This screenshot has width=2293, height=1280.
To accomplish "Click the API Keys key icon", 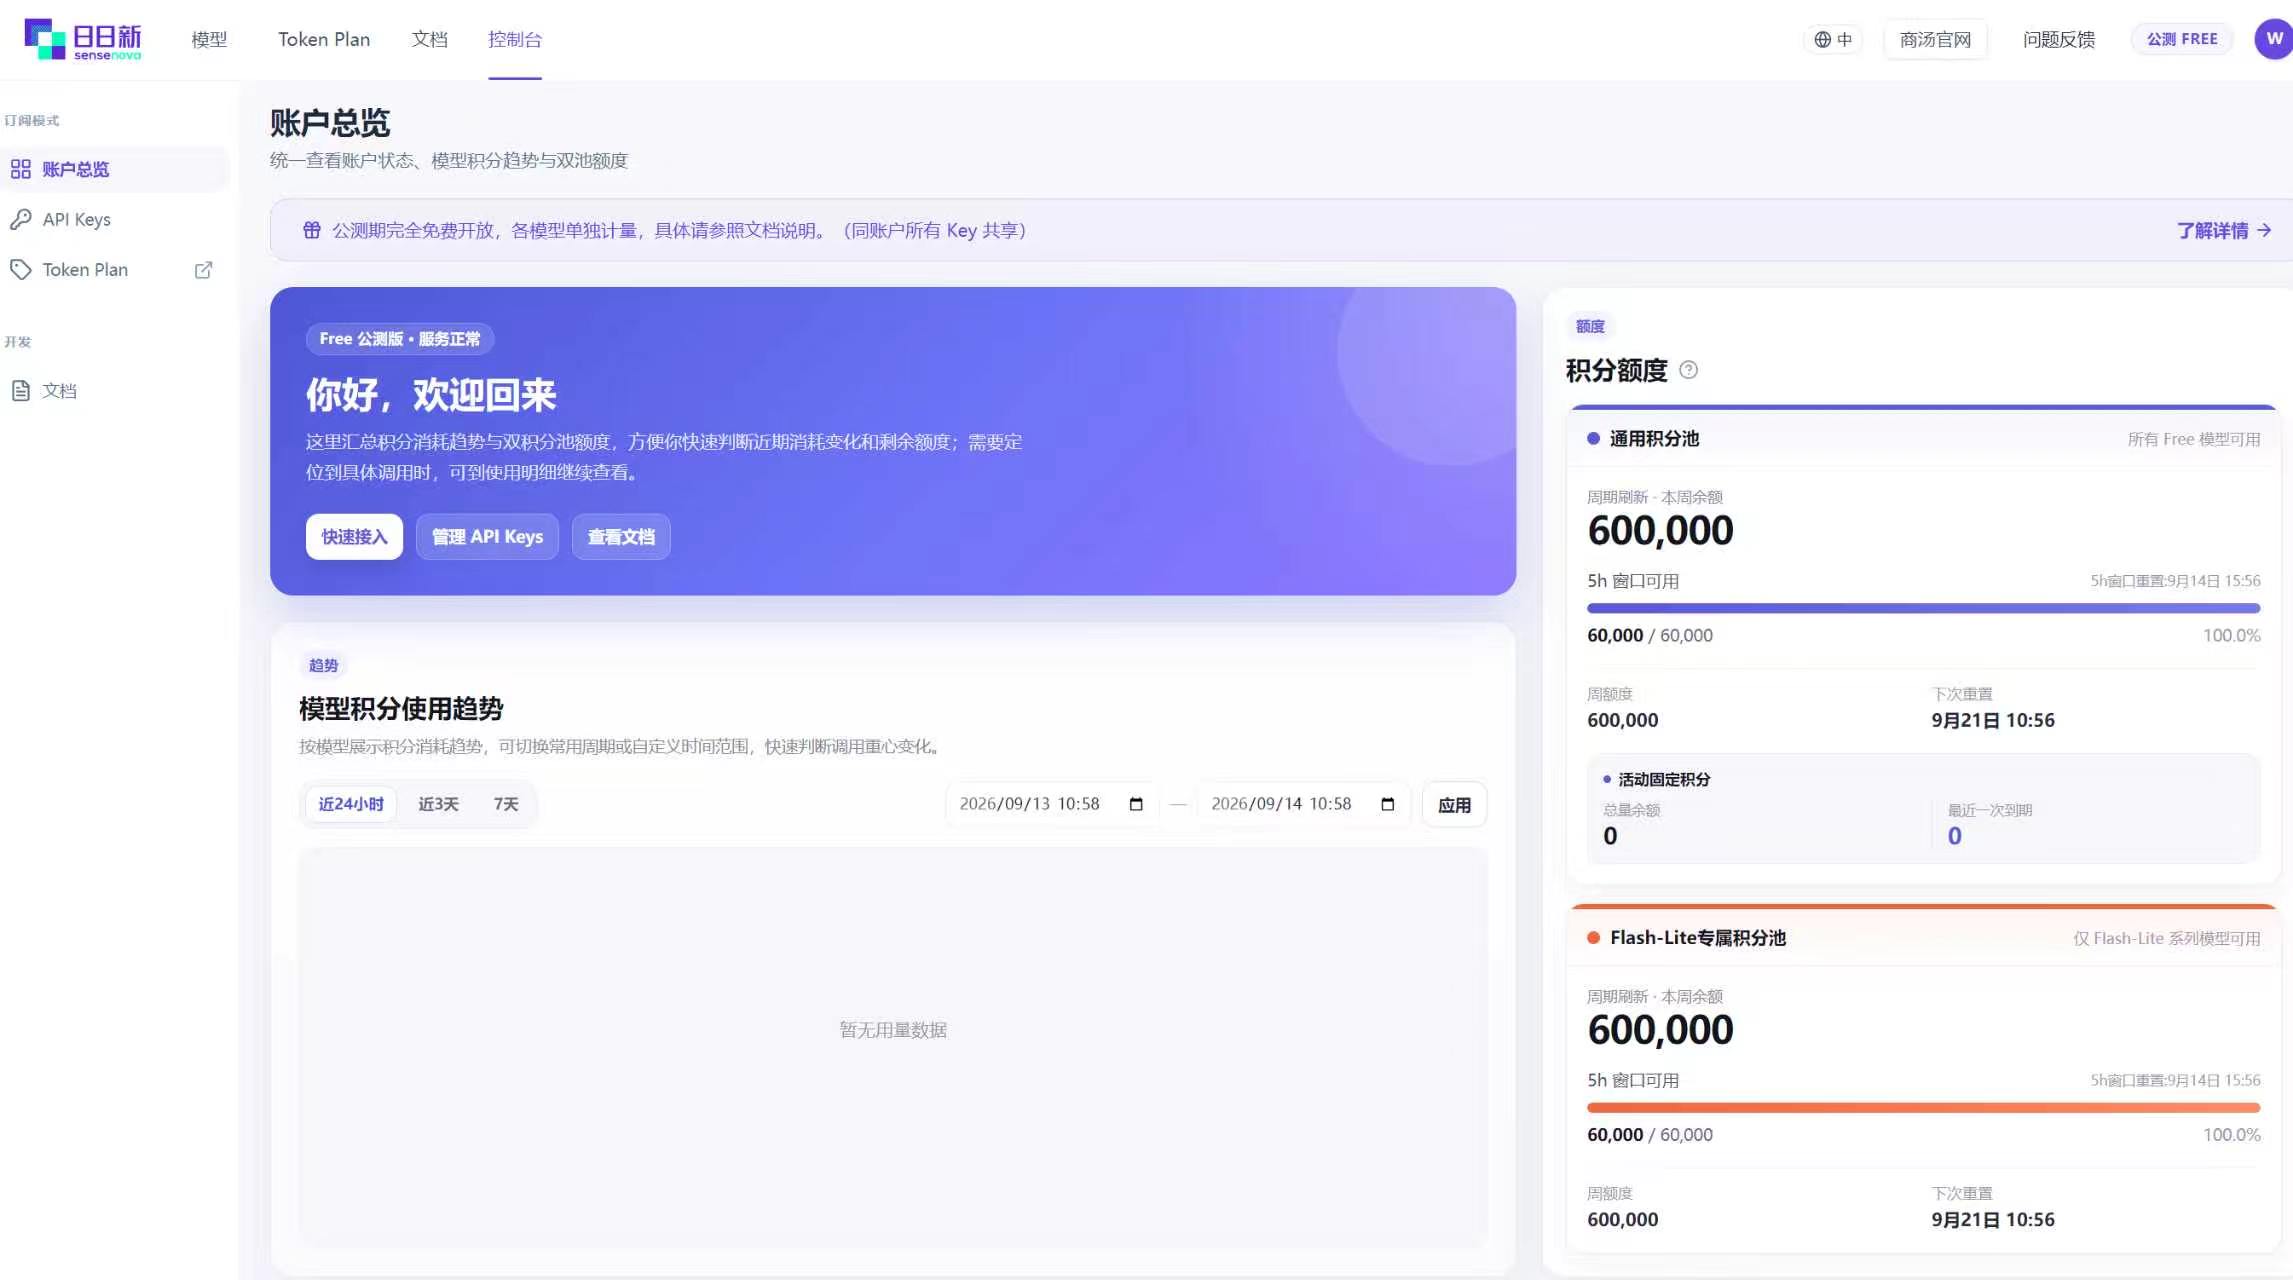I will click(x=21, y=219).
